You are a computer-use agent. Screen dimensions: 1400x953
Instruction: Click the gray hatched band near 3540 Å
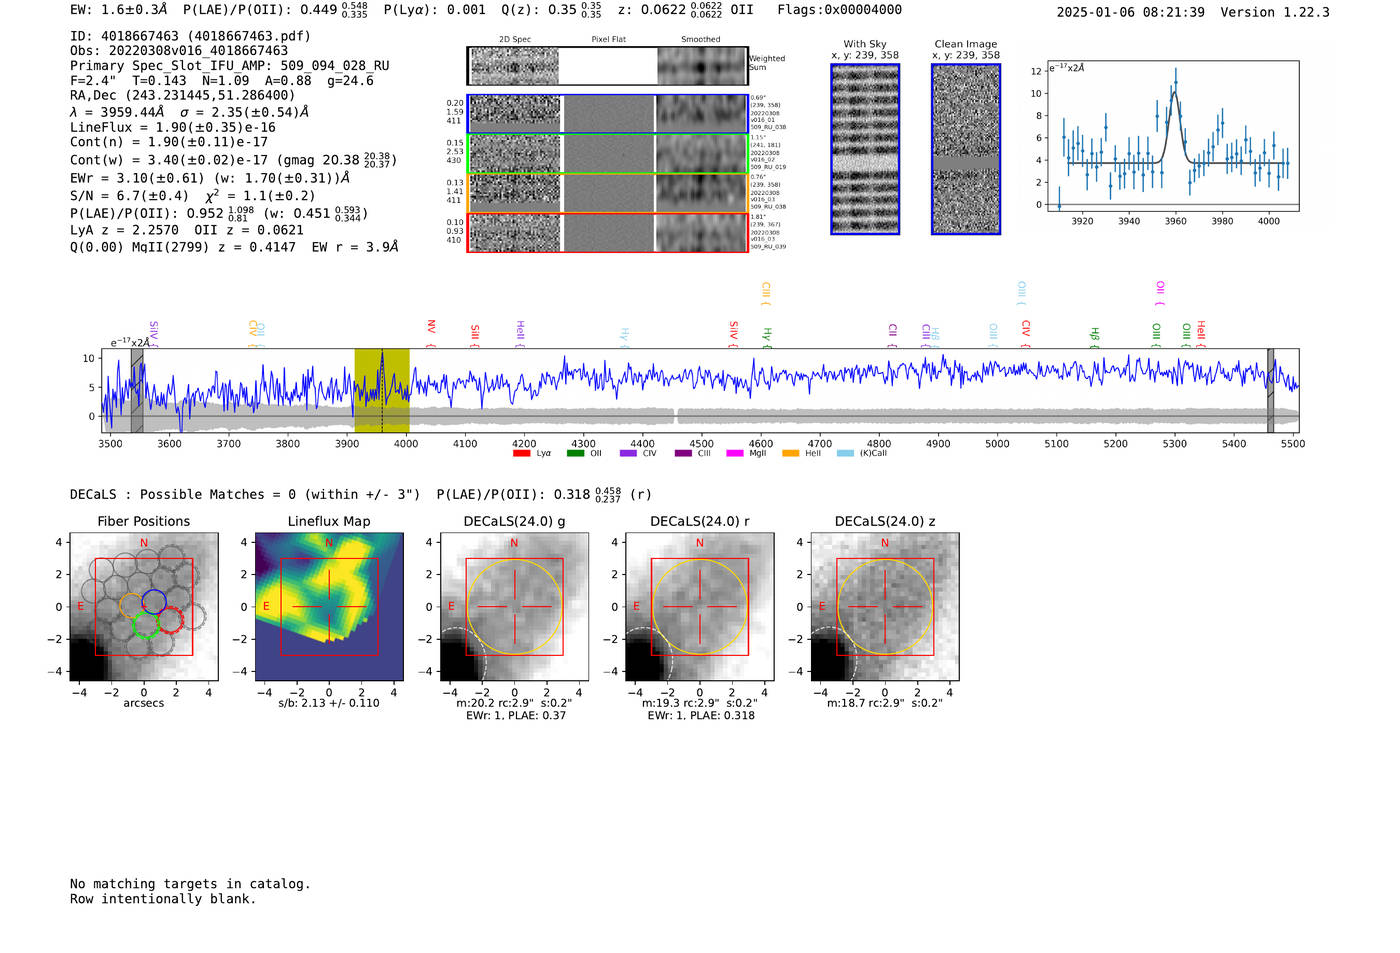pos(137,390)
